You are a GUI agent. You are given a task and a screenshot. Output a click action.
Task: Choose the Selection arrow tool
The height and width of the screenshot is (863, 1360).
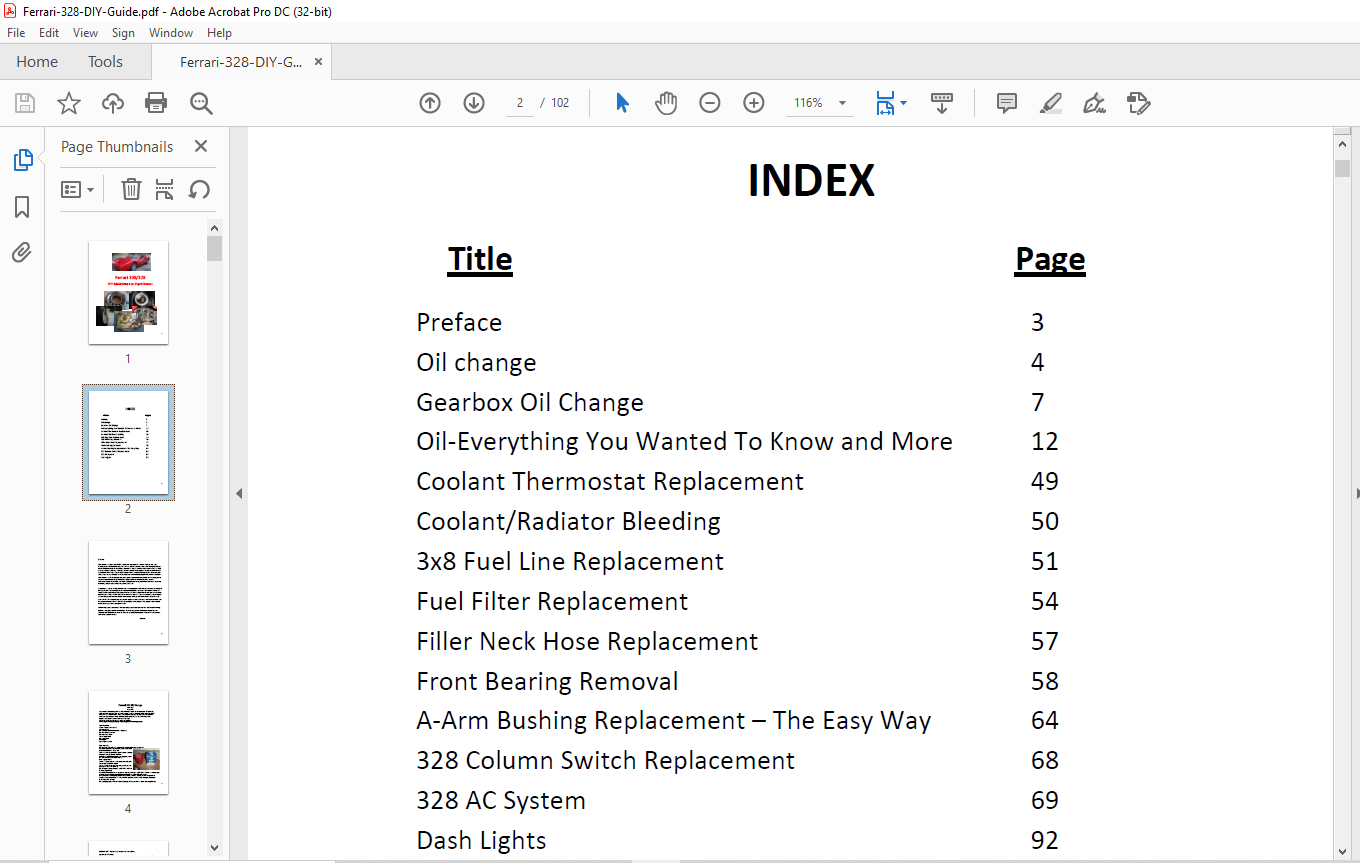[x=622, y=103]
